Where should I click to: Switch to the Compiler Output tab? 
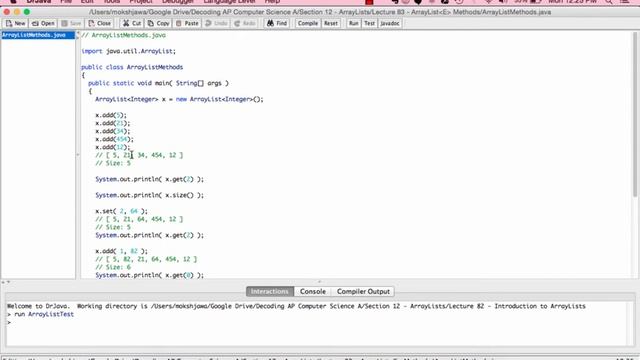point(363,291)
